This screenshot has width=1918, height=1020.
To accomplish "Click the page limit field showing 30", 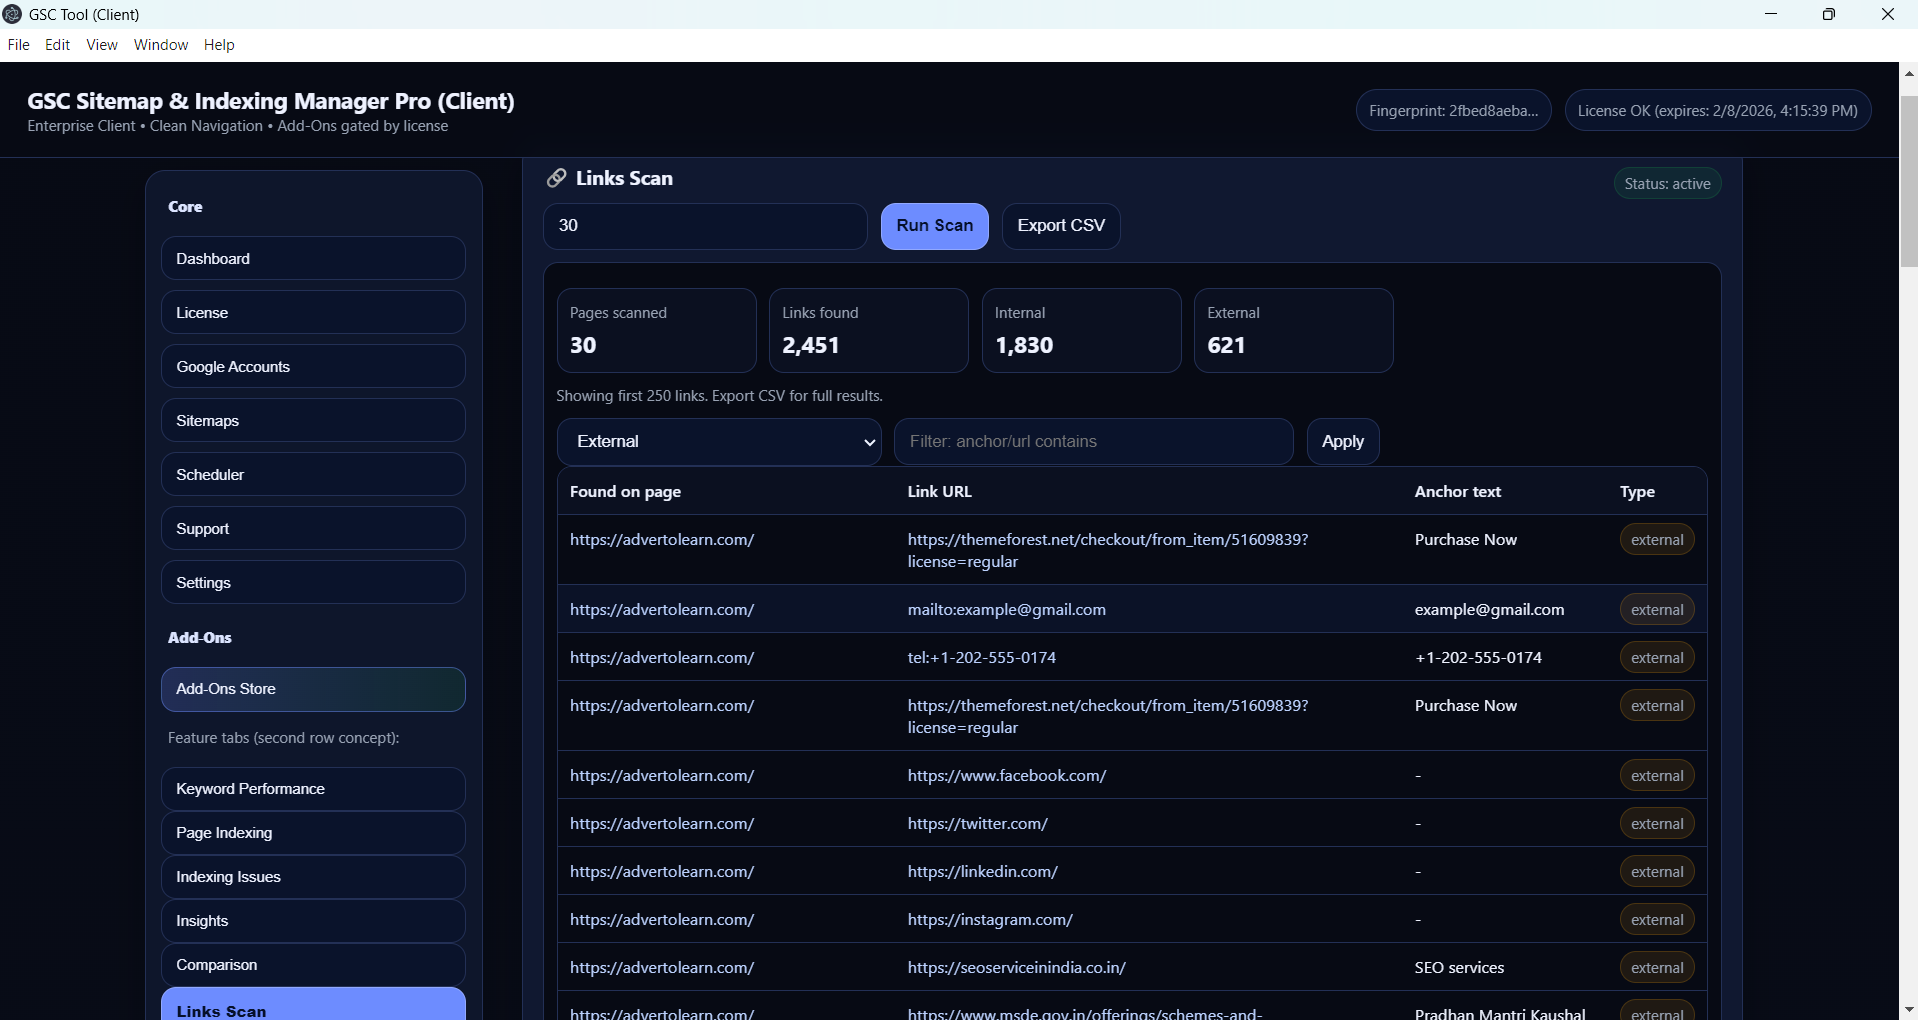I will click(704, 226).
